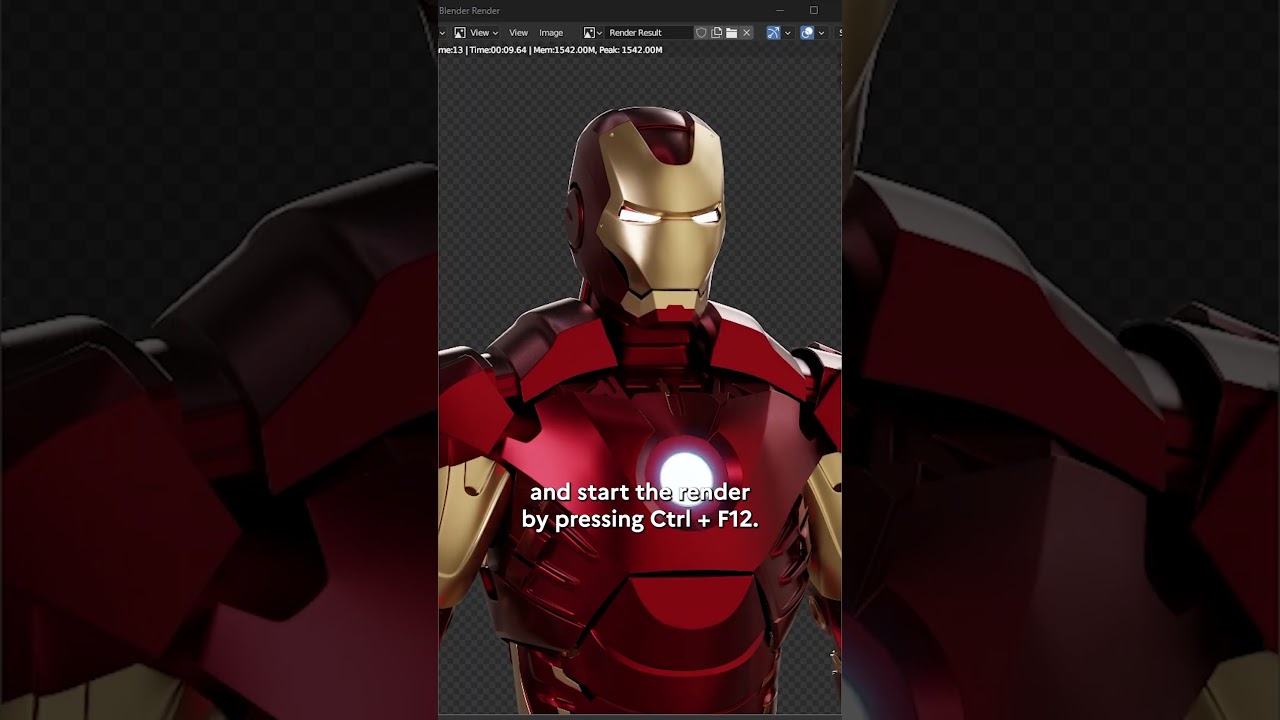Expand the overlays options dropdown arrow
The width and height of the screenshot is (1280, 720).
pyautogui.click(x=821, y=33)
